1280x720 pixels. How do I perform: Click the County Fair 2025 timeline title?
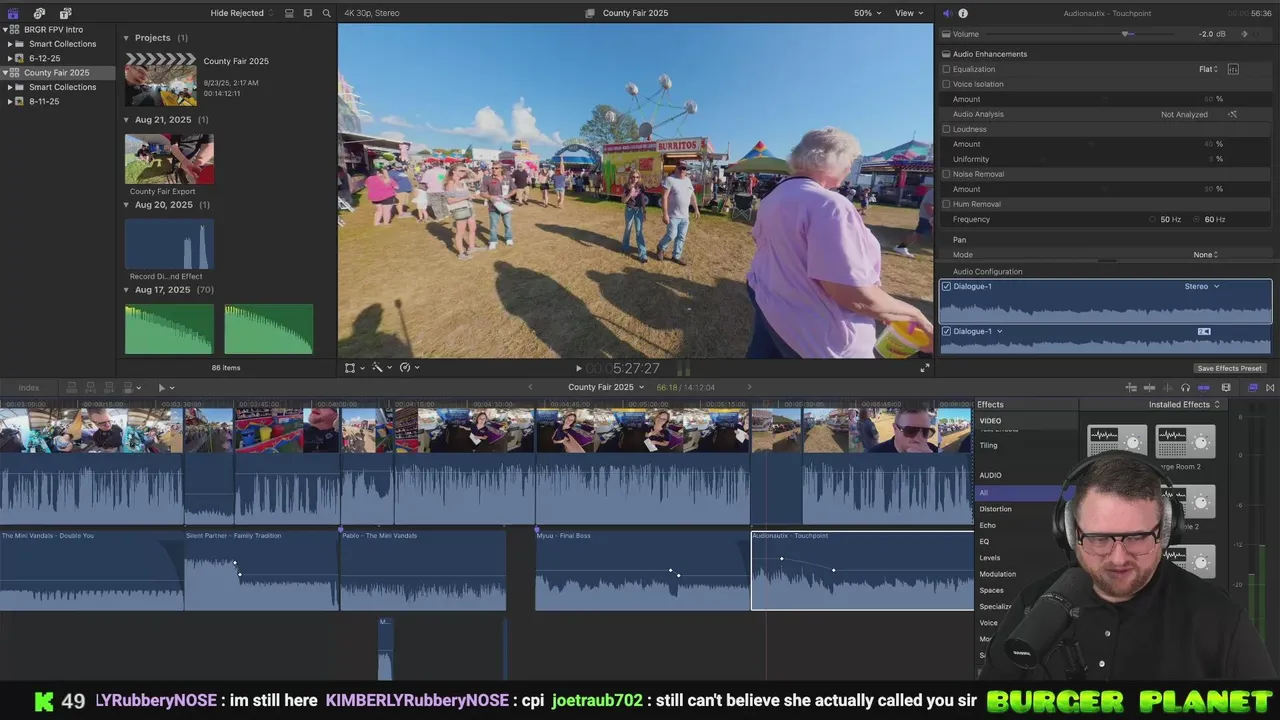click(x=601, y=388)
